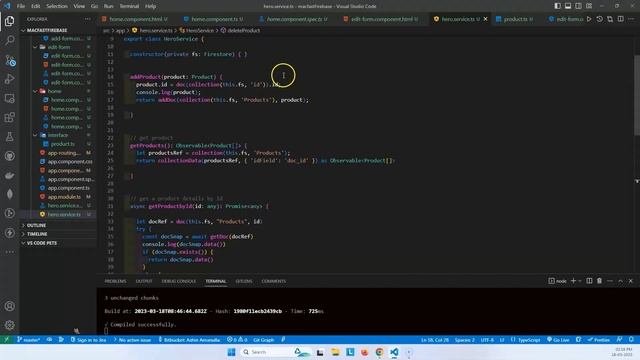This screenshot has width=640, height=360.
Task: Toggle primary side bar layout button
Action: (x=558, y=6)
